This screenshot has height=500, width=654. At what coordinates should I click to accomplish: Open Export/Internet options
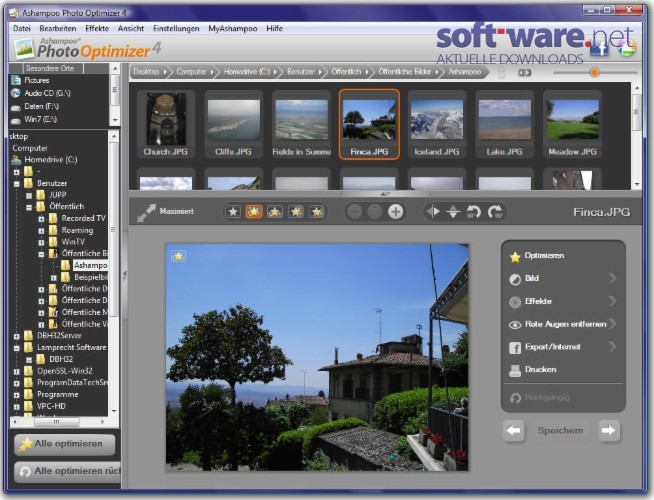pos(562,347)
